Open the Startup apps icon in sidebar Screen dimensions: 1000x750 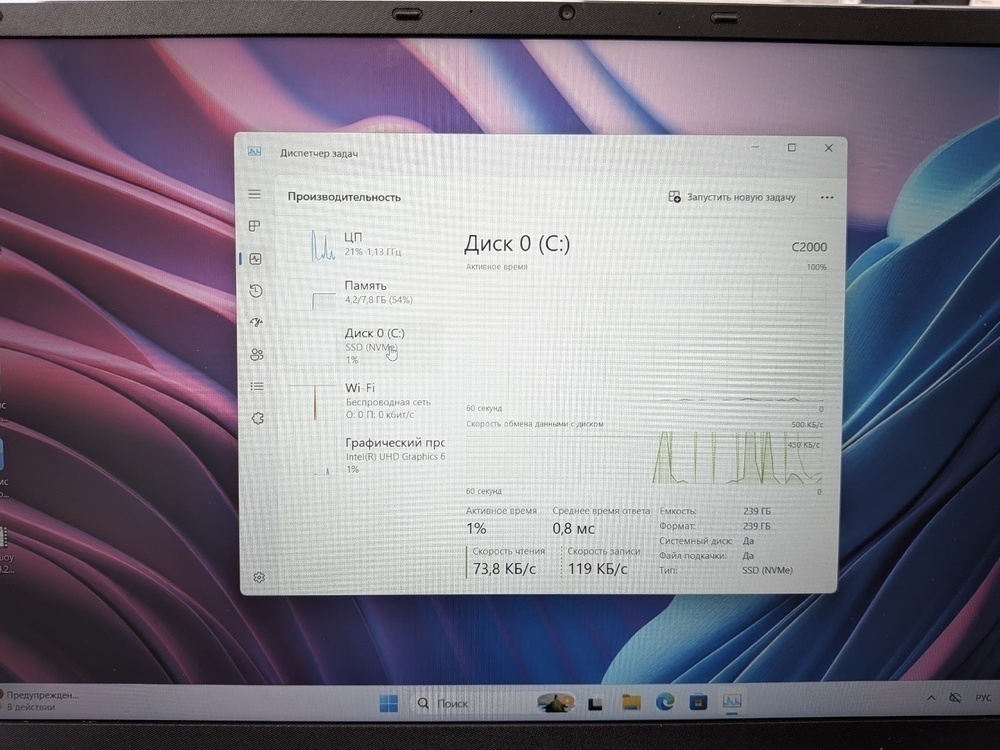pyautogui.click(x=256, y=323)
